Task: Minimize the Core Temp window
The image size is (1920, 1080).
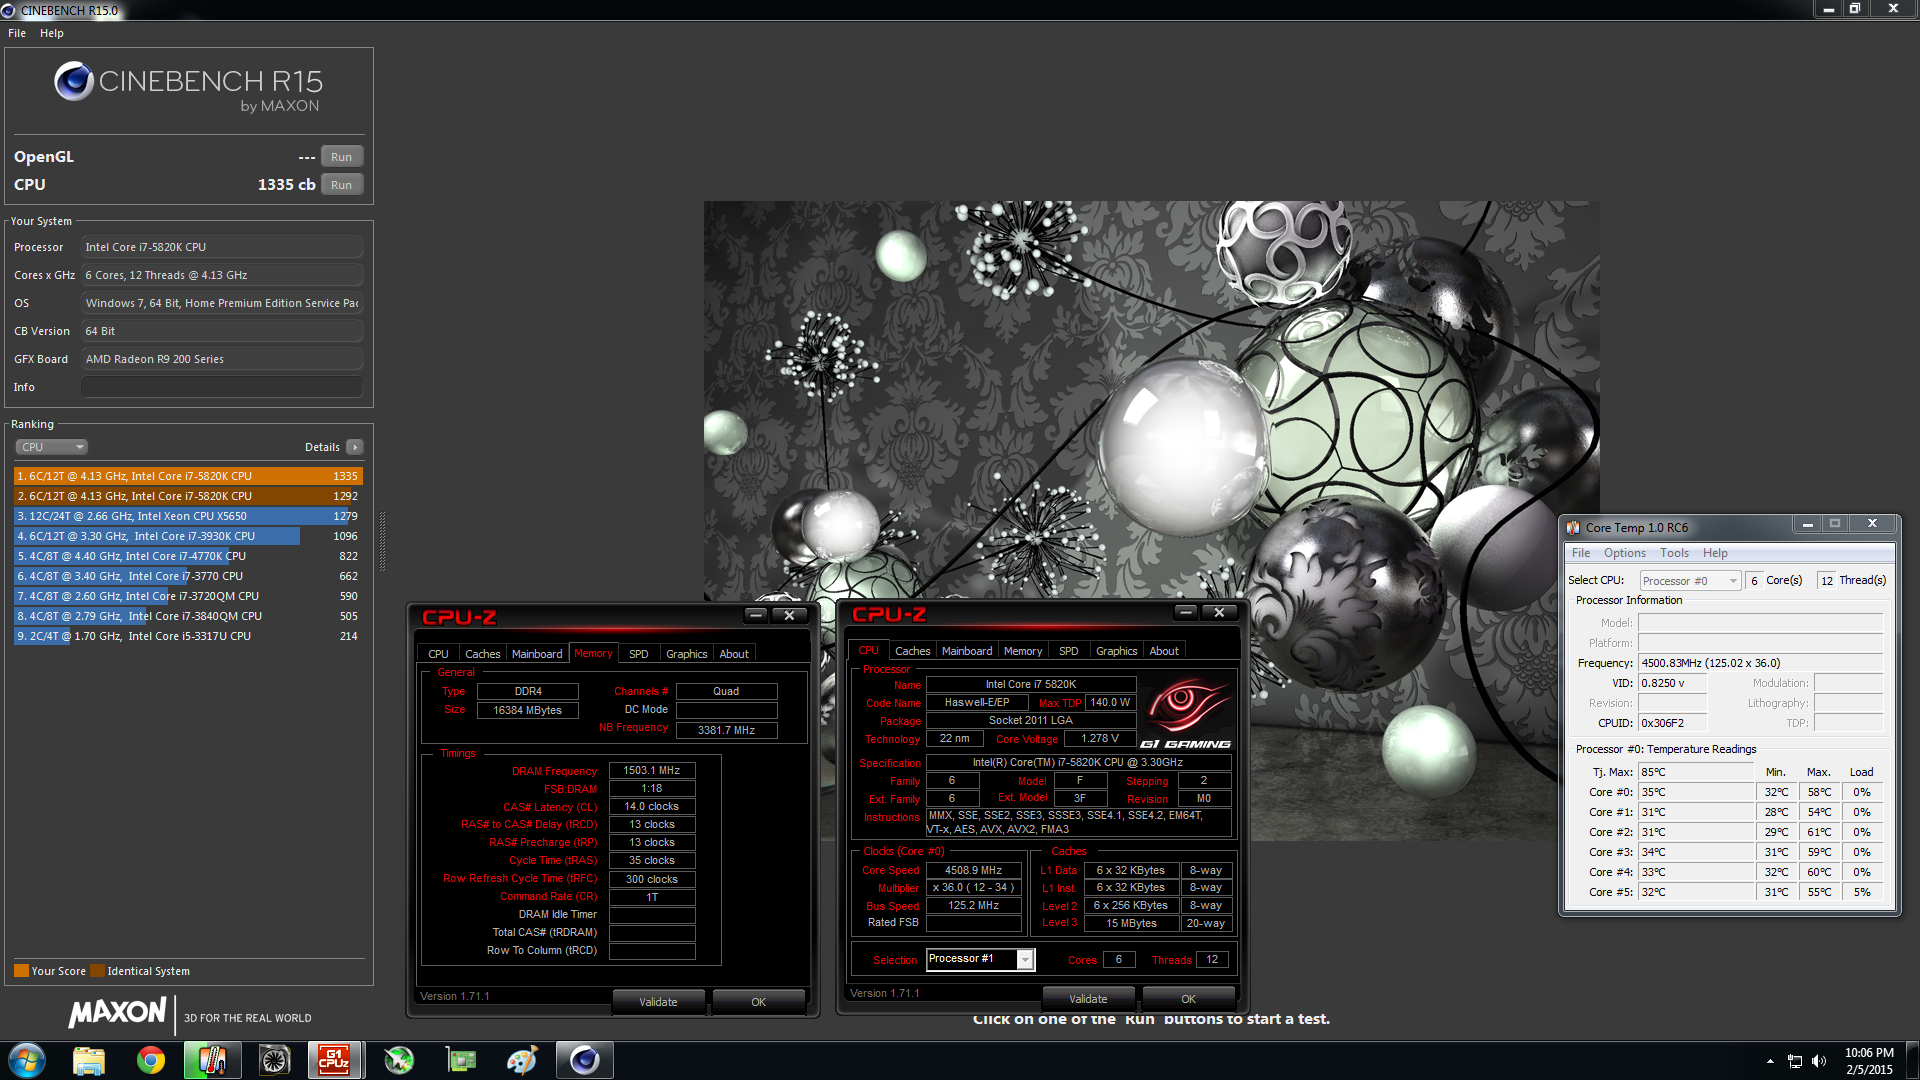Action: (x=1807, y=524)
